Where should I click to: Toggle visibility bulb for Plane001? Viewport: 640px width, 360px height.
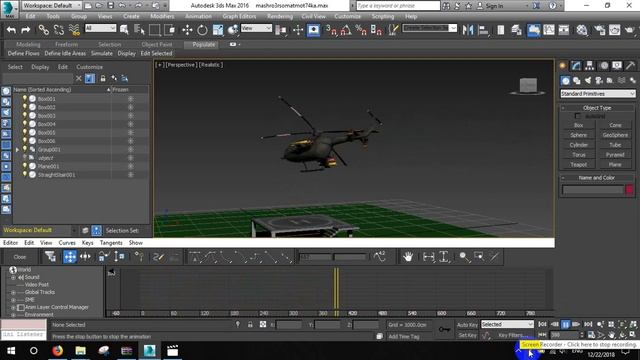(x=24, y=166)
